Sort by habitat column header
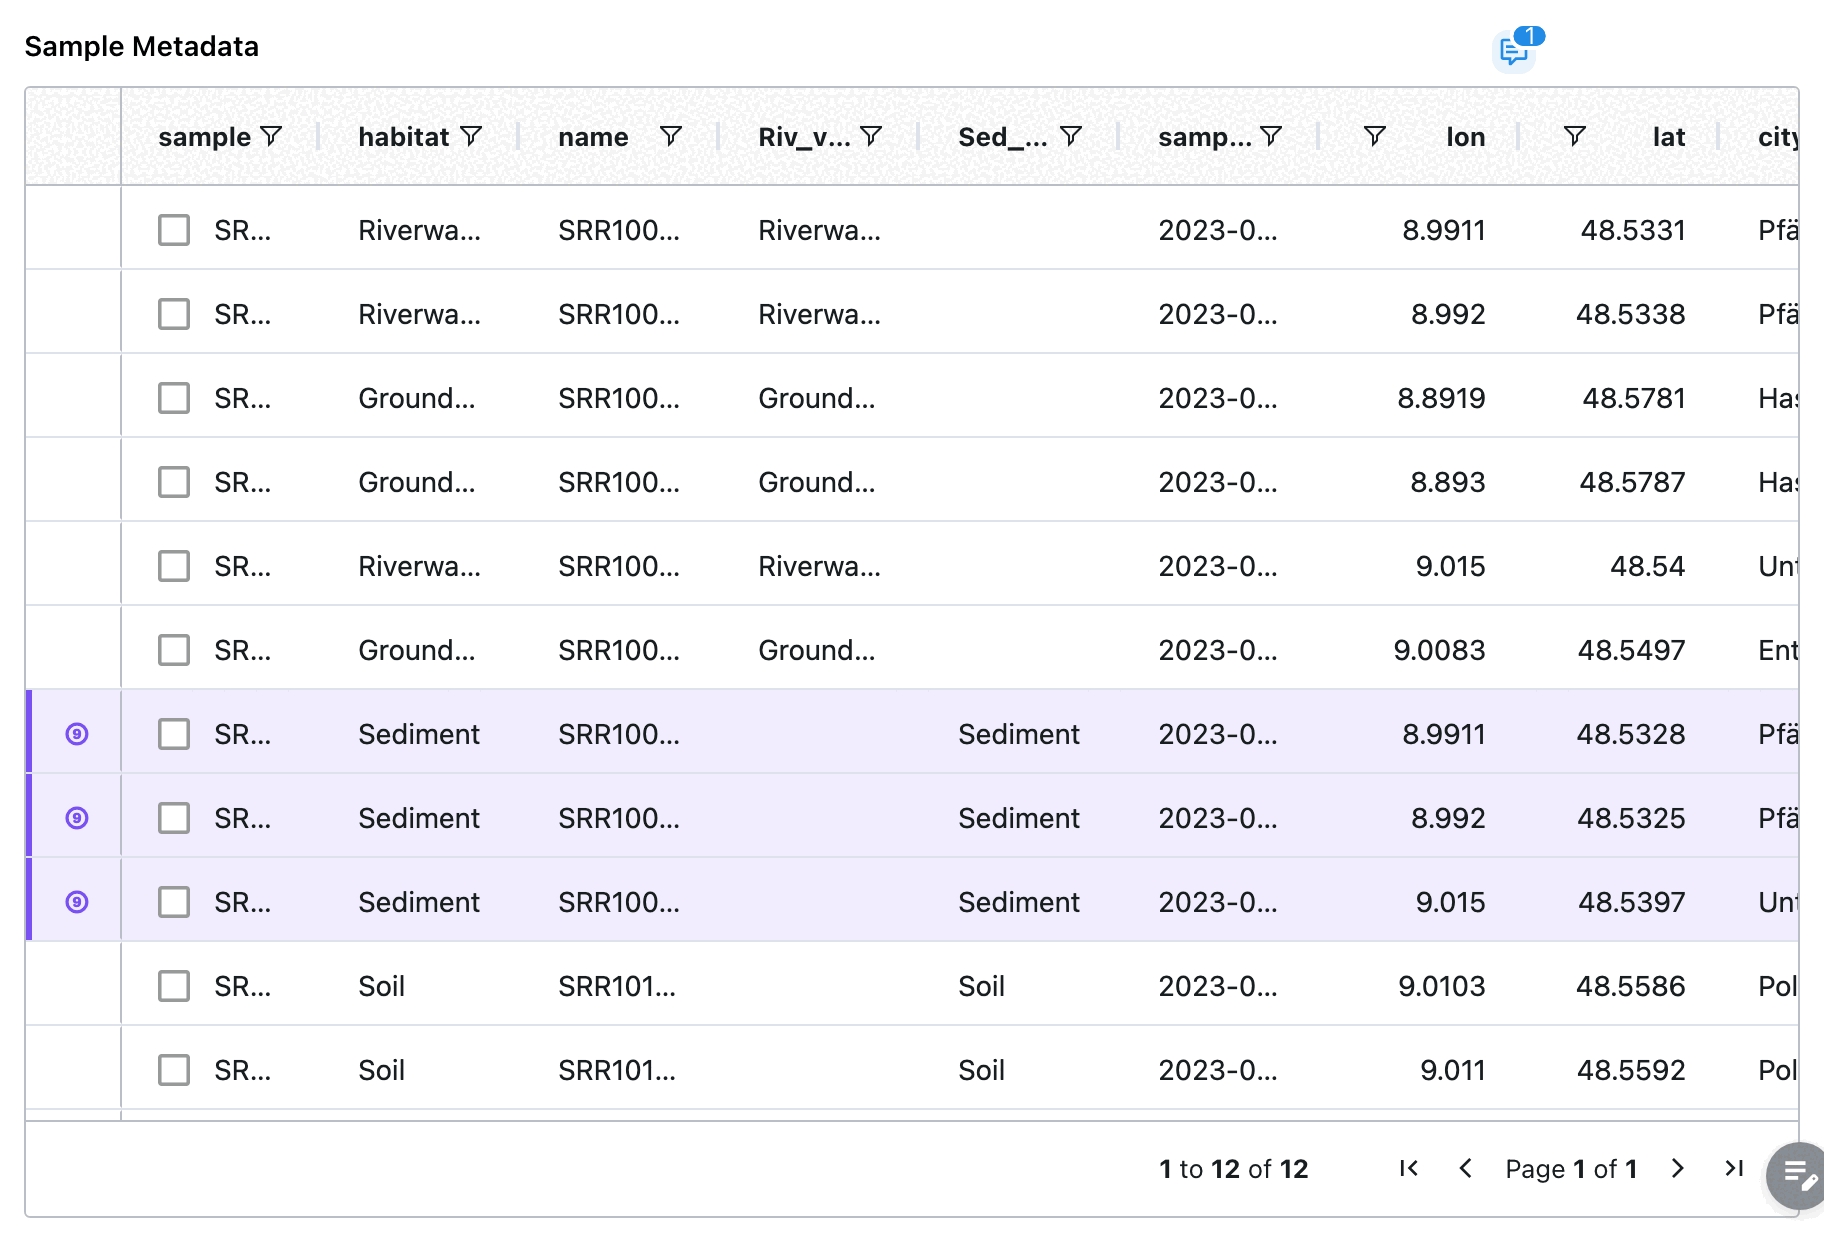This screenshot has width=1824, height=1242. (404, 137)
